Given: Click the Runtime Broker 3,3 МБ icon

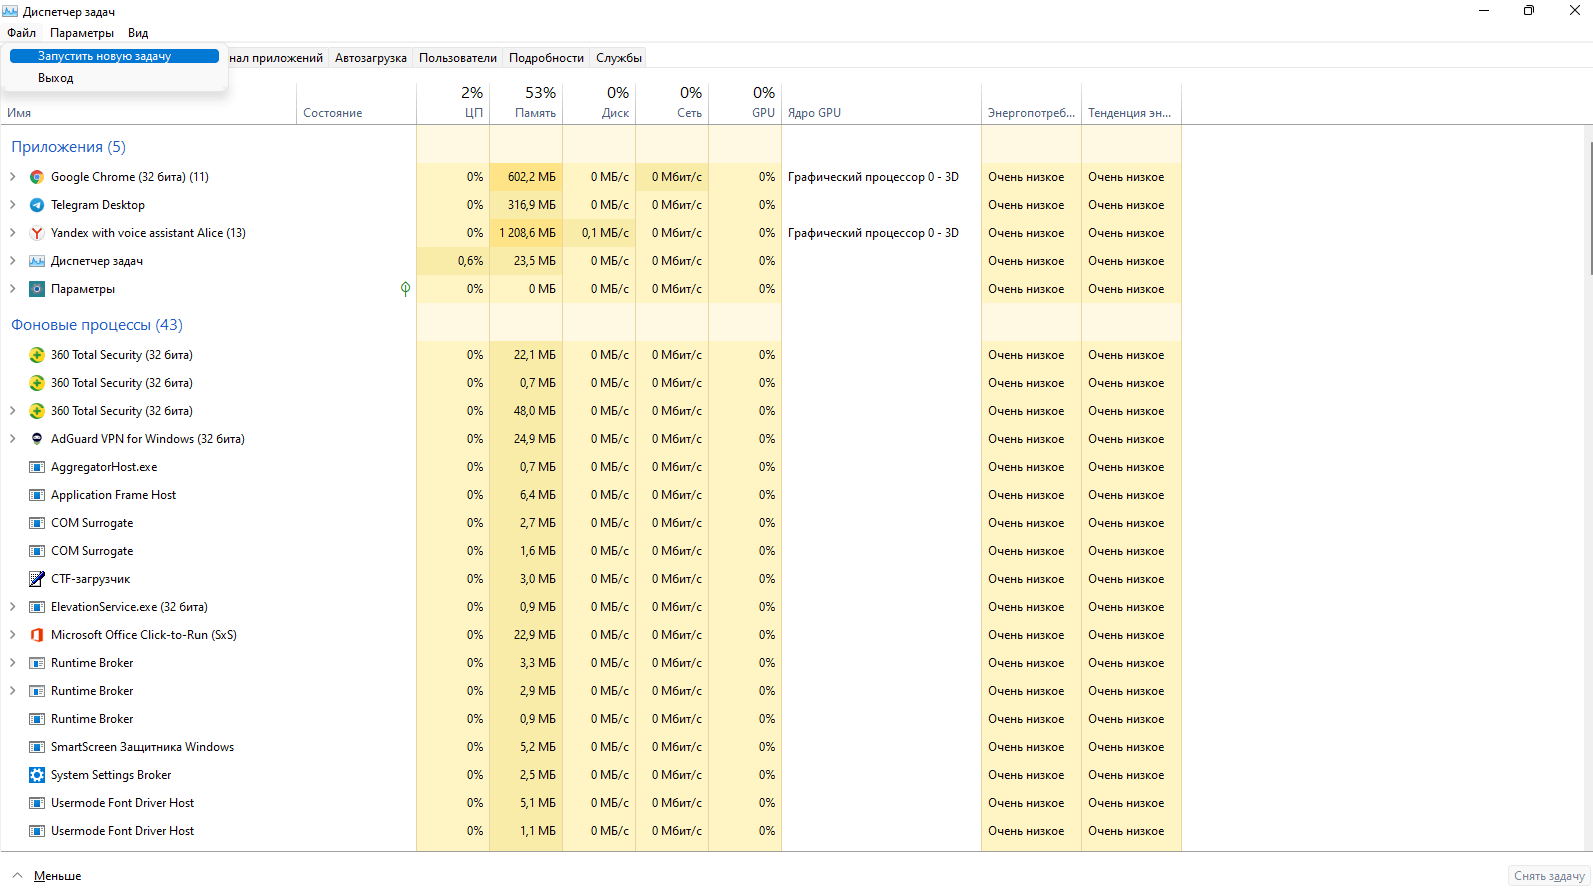Looking at the screenshot, I should 37,663.
